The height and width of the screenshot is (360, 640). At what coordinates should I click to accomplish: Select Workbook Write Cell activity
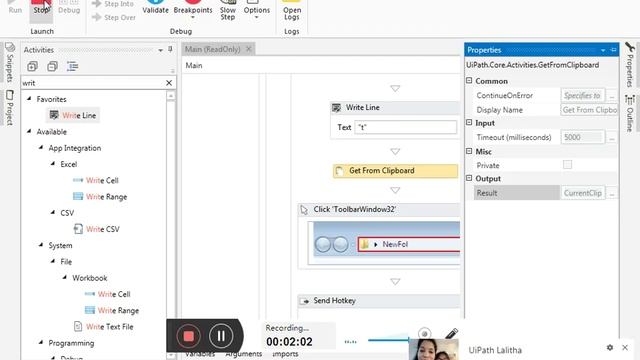pos(107,294)
